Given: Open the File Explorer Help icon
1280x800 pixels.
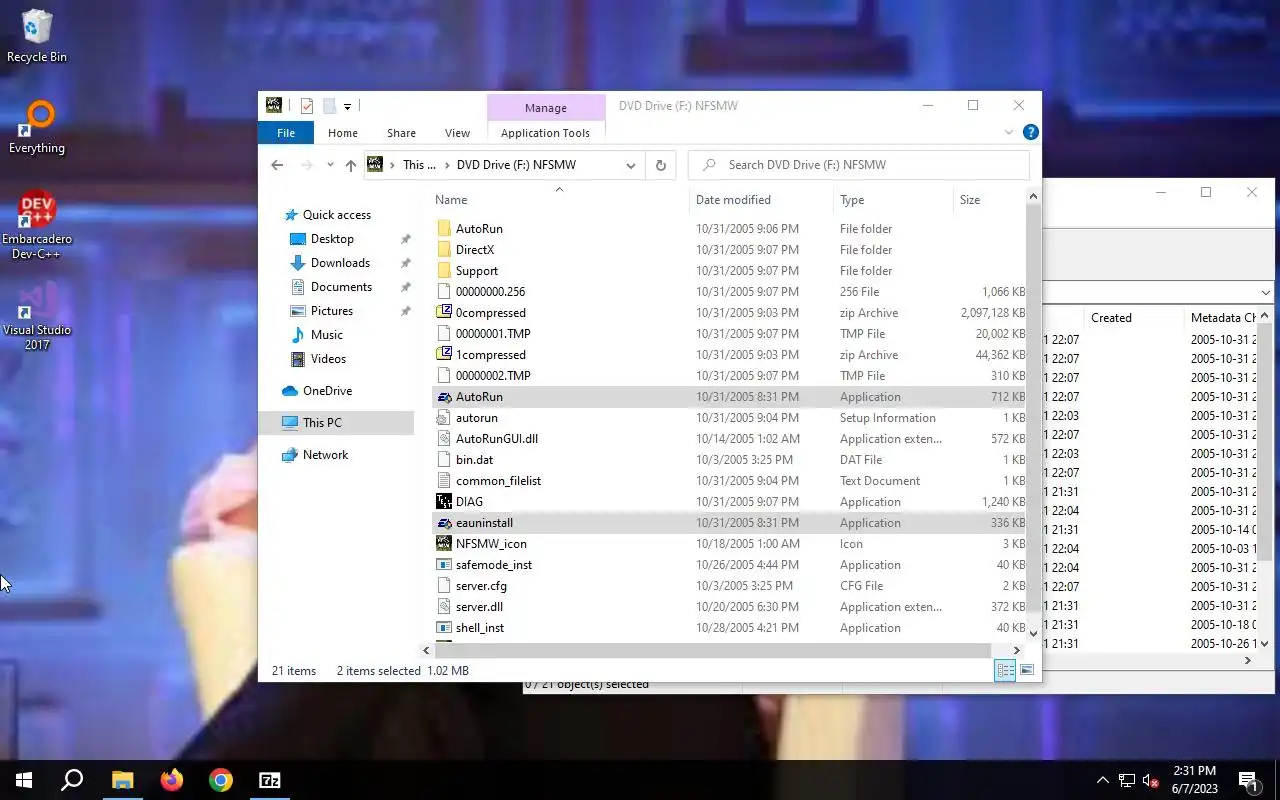Looking at the screenshot, I should [1031, 132].
